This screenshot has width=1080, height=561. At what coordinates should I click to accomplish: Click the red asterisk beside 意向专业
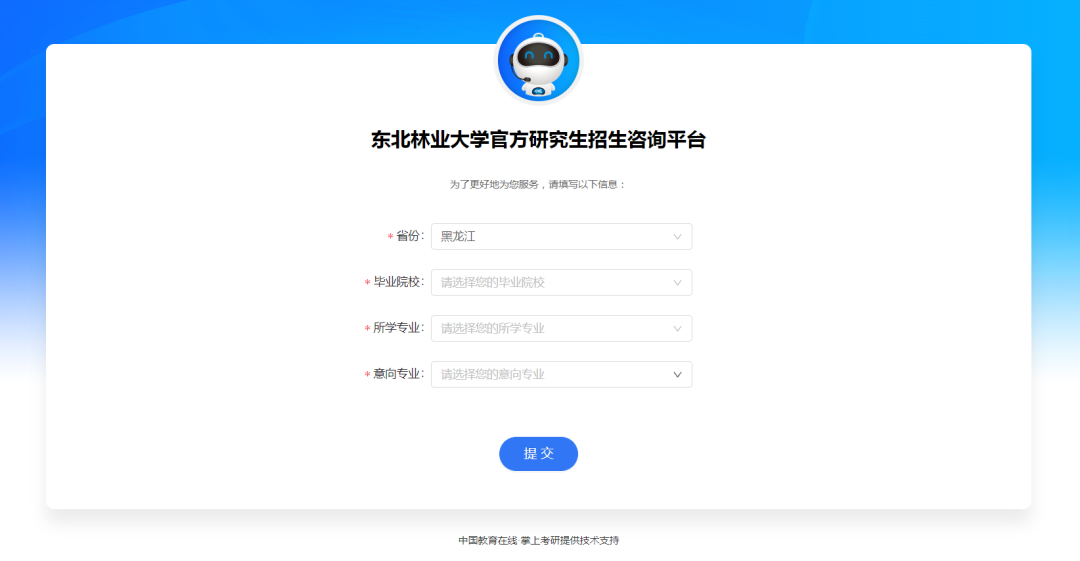(367, 375)
